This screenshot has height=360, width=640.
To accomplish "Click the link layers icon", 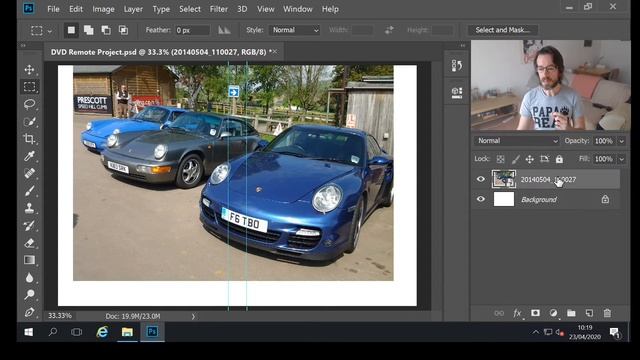I will click(x=499, y=313).
